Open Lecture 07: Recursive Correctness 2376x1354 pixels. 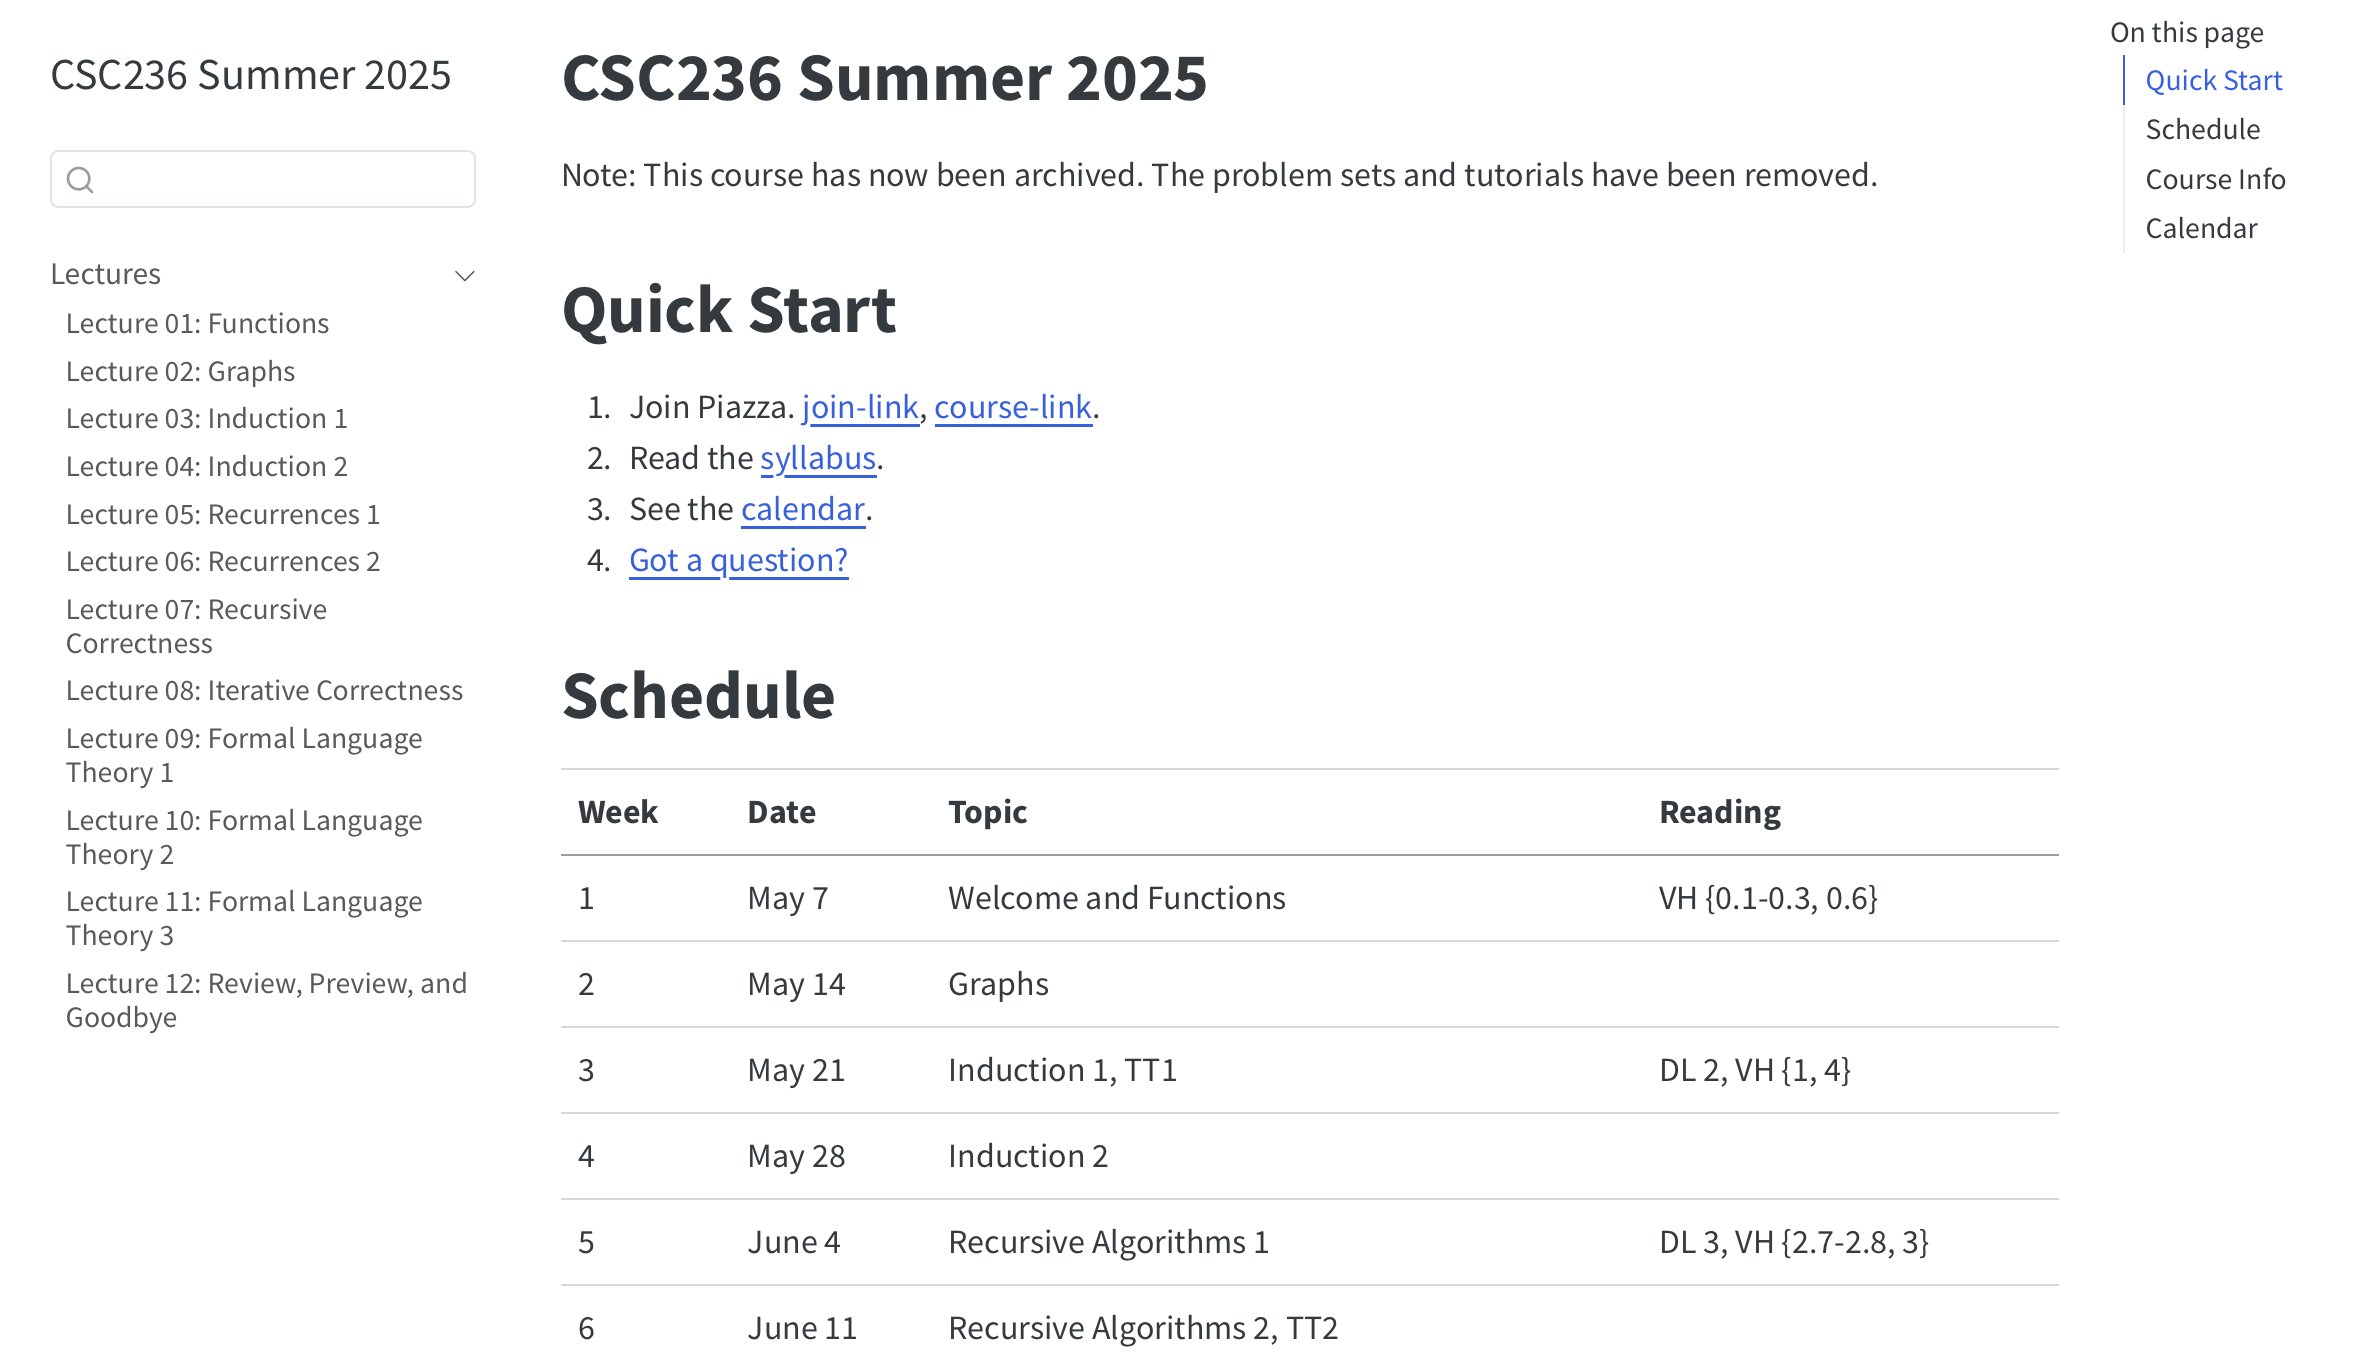click(196, 626)
